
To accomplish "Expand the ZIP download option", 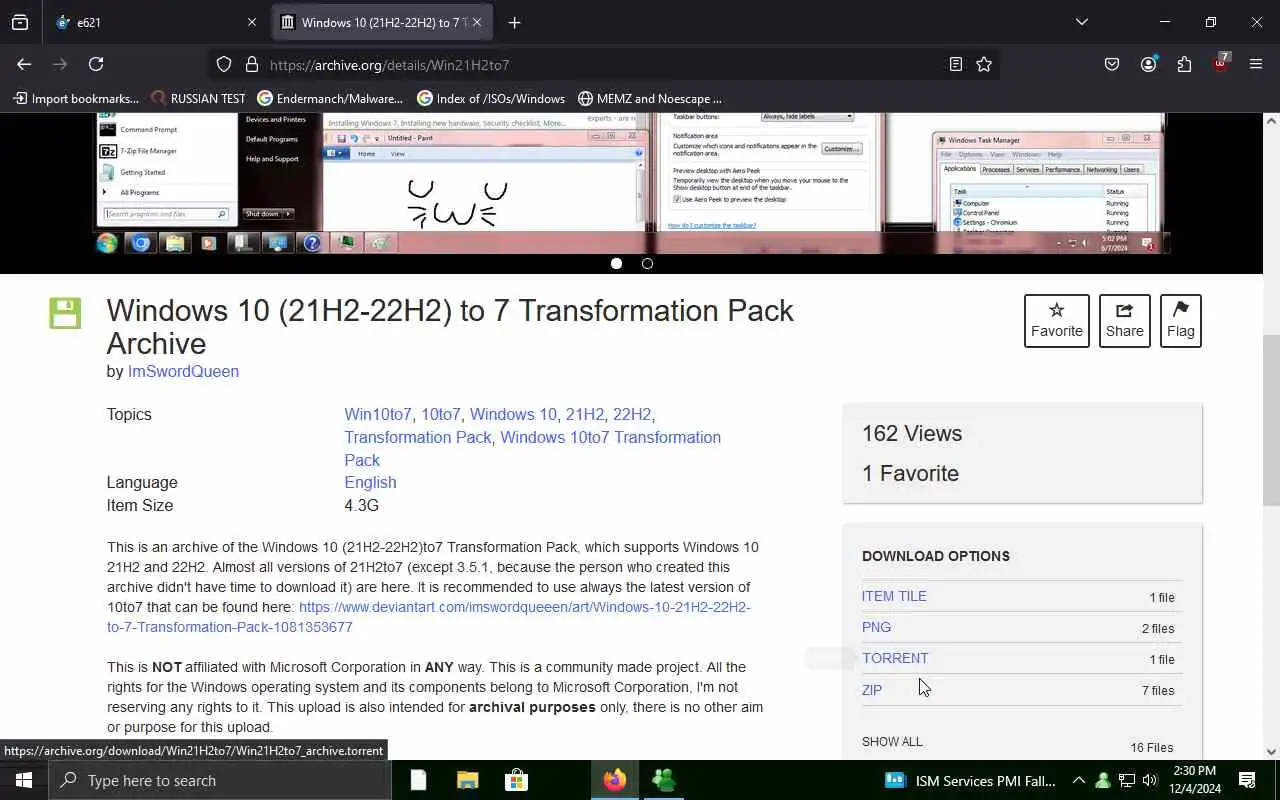I will pos(872,690).
